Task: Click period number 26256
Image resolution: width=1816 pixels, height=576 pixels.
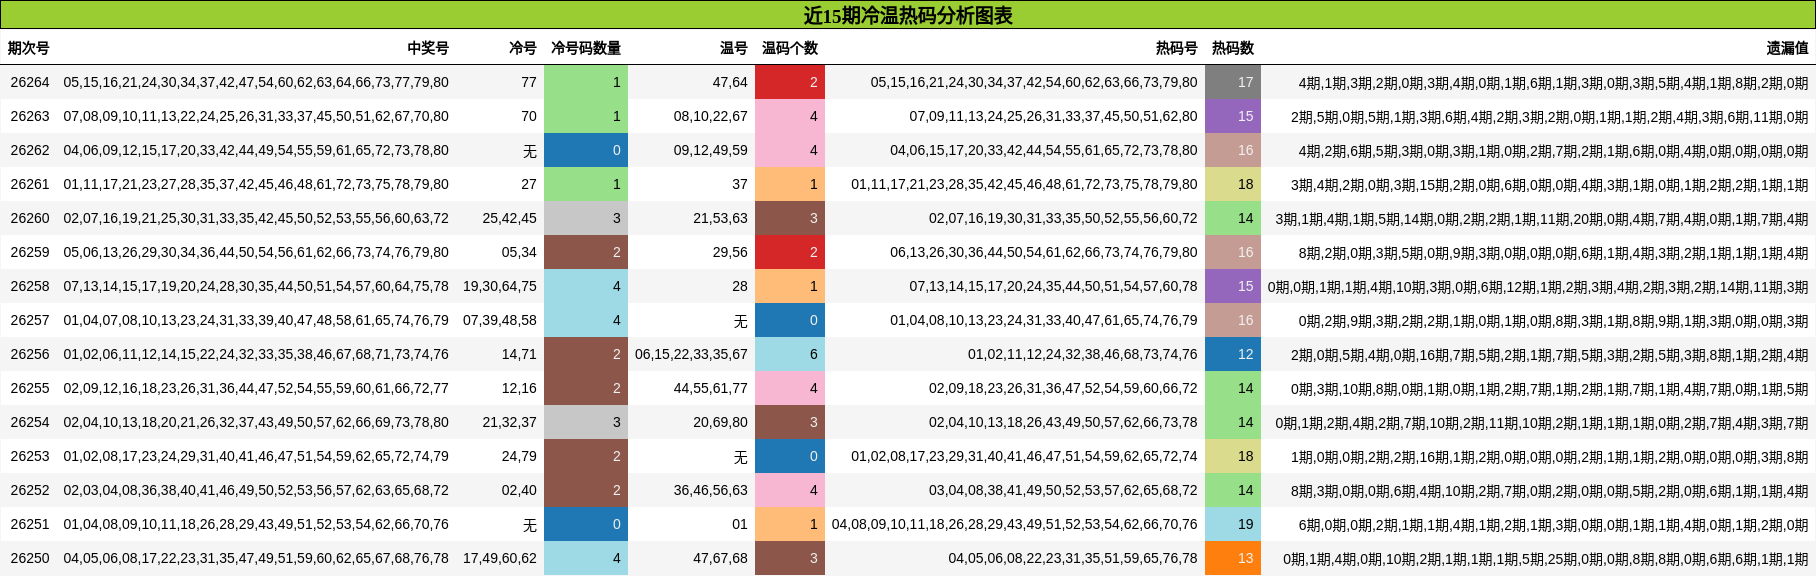Action: 30,354
